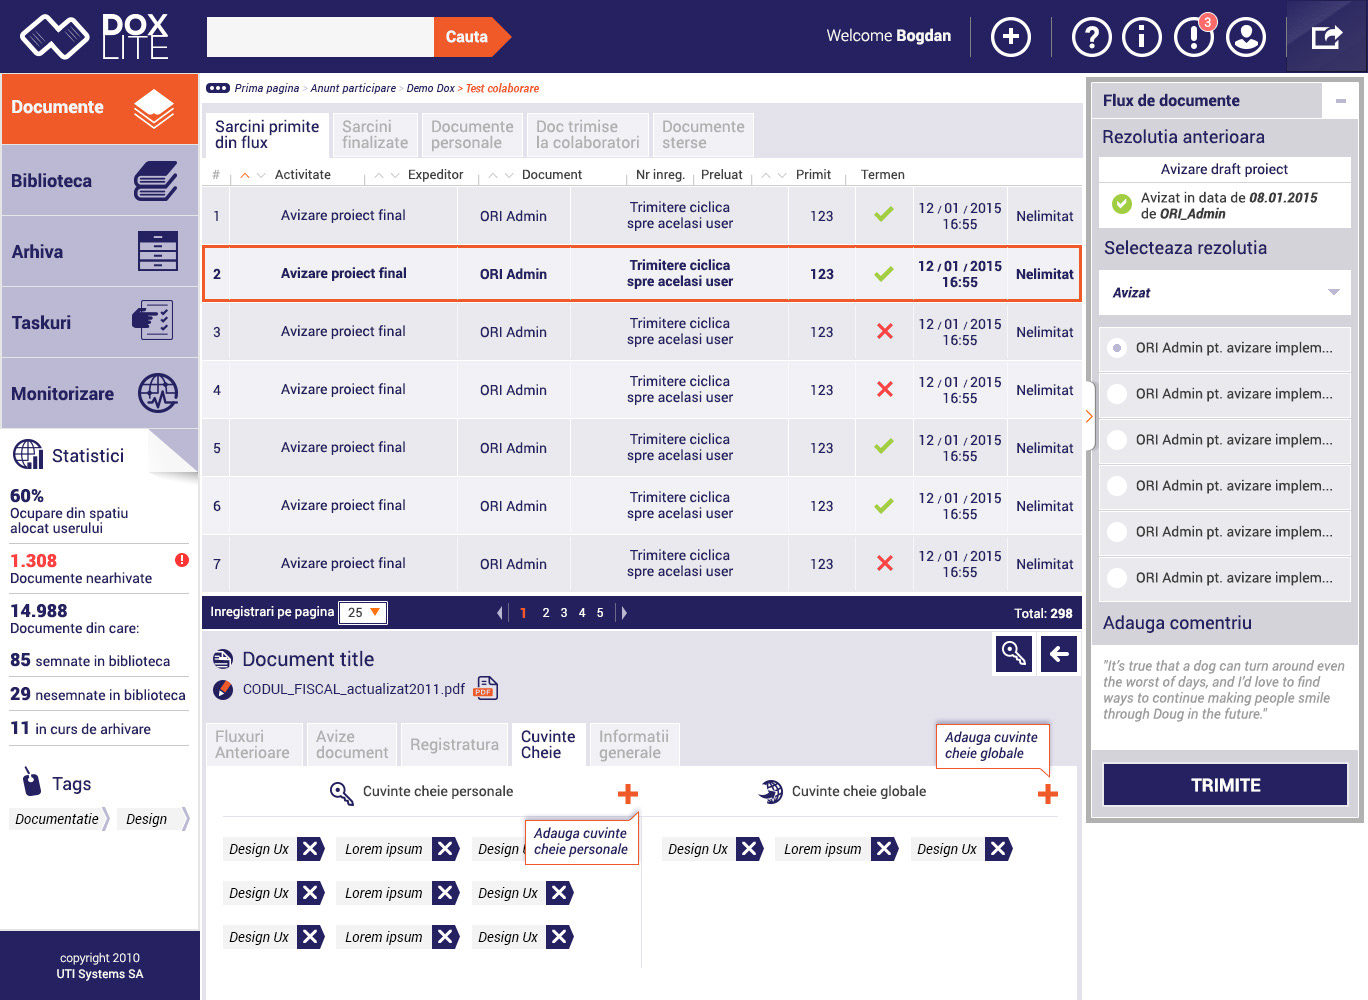
Task: Click the Preluat status icon of row 5
Action: pyautogui.click(x=884, y=447)
